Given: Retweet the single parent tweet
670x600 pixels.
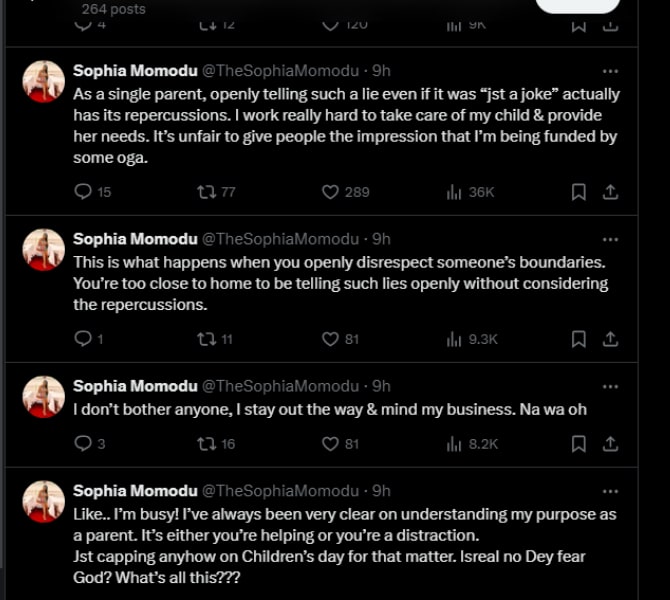Looking at the screenshot, I should pos(207,192).
